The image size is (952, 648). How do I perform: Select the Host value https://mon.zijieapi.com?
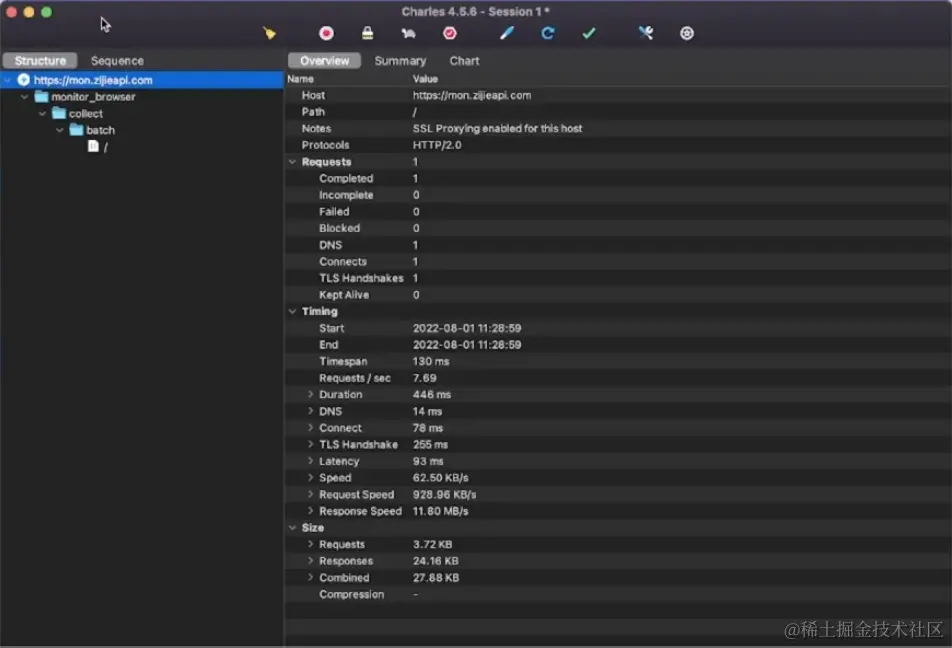click(472, 95)
